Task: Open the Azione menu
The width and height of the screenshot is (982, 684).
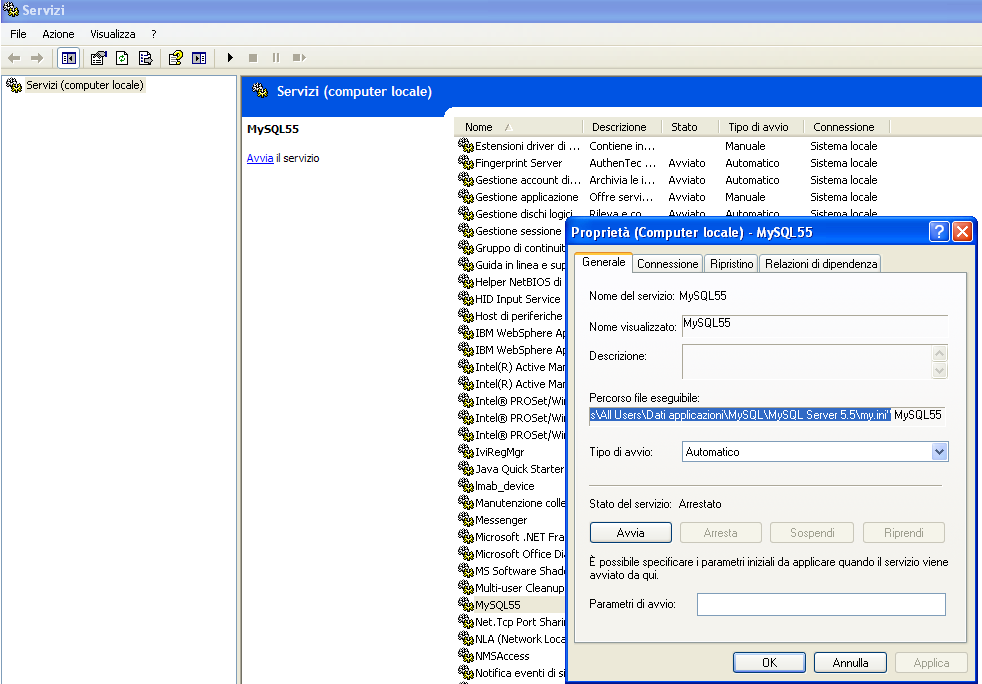Action: 58,34
